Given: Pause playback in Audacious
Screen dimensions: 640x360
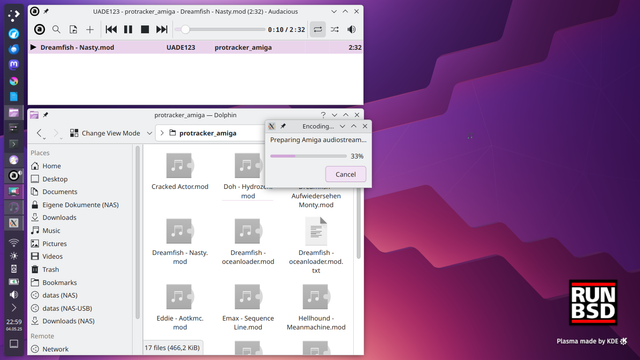Looking at the screenshot, I should [x=128, y=29].
